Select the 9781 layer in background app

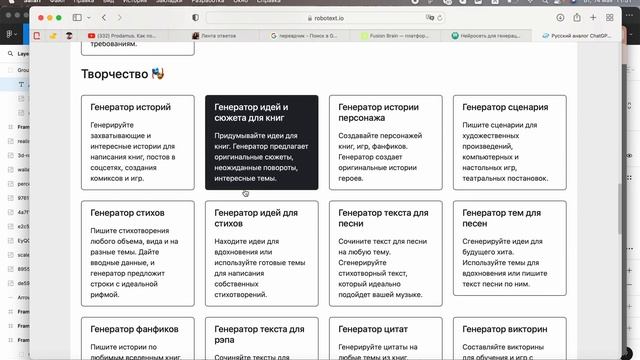18,198
